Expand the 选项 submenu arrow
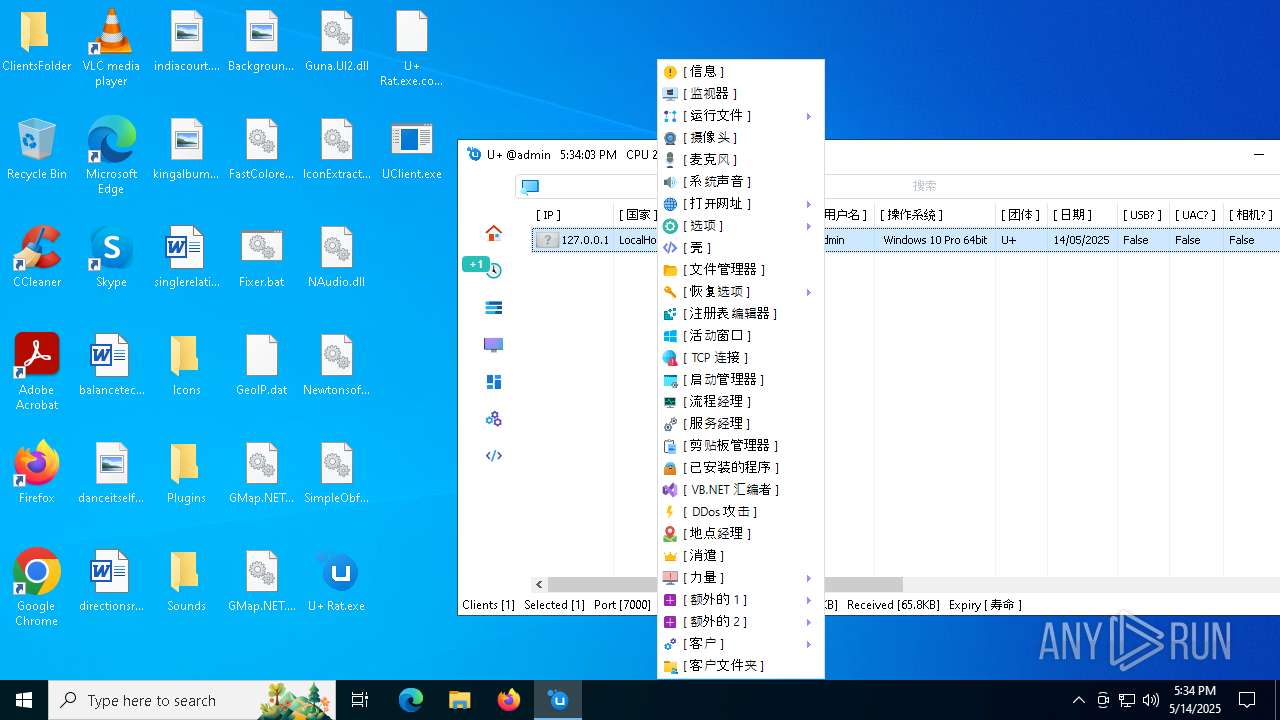The height and width of the screenshot is (720, 1280). [x=808, y=226]
